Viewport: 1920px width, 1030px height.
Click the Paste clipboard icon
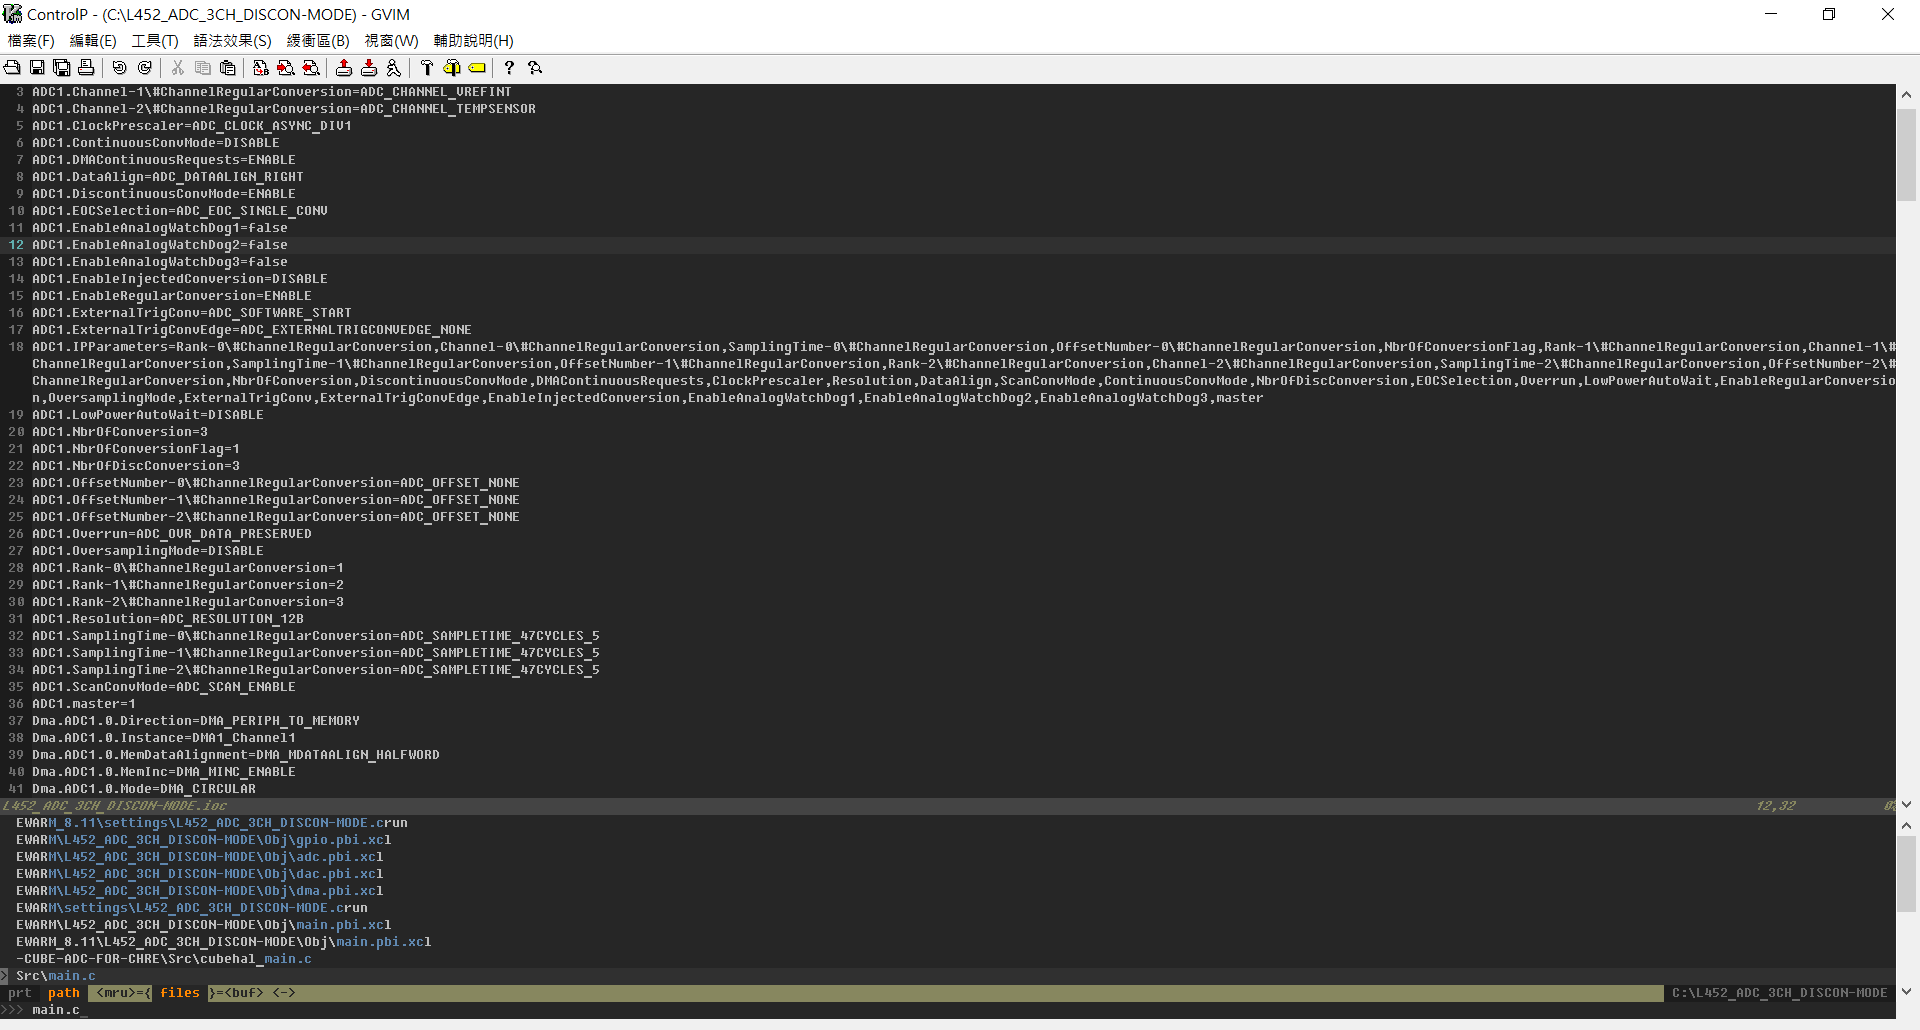coord(228,68)
